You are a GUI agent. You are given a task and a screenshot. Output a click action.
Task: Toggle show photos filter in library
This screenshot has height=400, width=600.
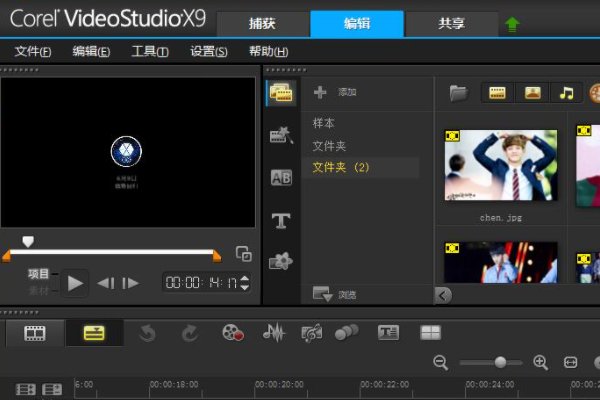pyautogui.click(x=532, y=93)
